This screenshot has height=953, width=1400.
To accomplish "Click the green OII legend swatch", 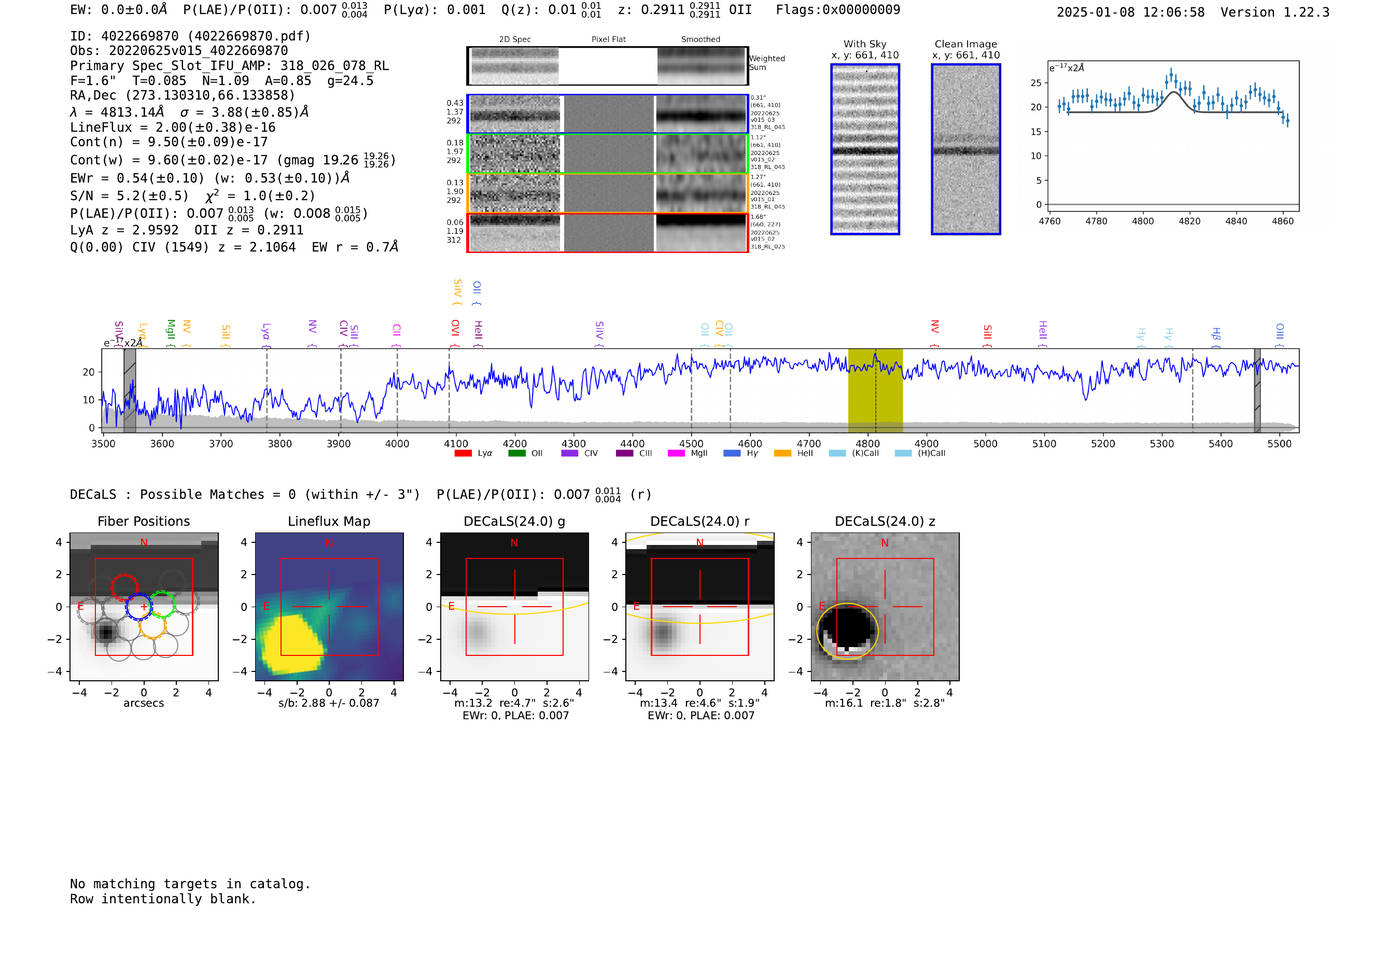I will [516, 454].
